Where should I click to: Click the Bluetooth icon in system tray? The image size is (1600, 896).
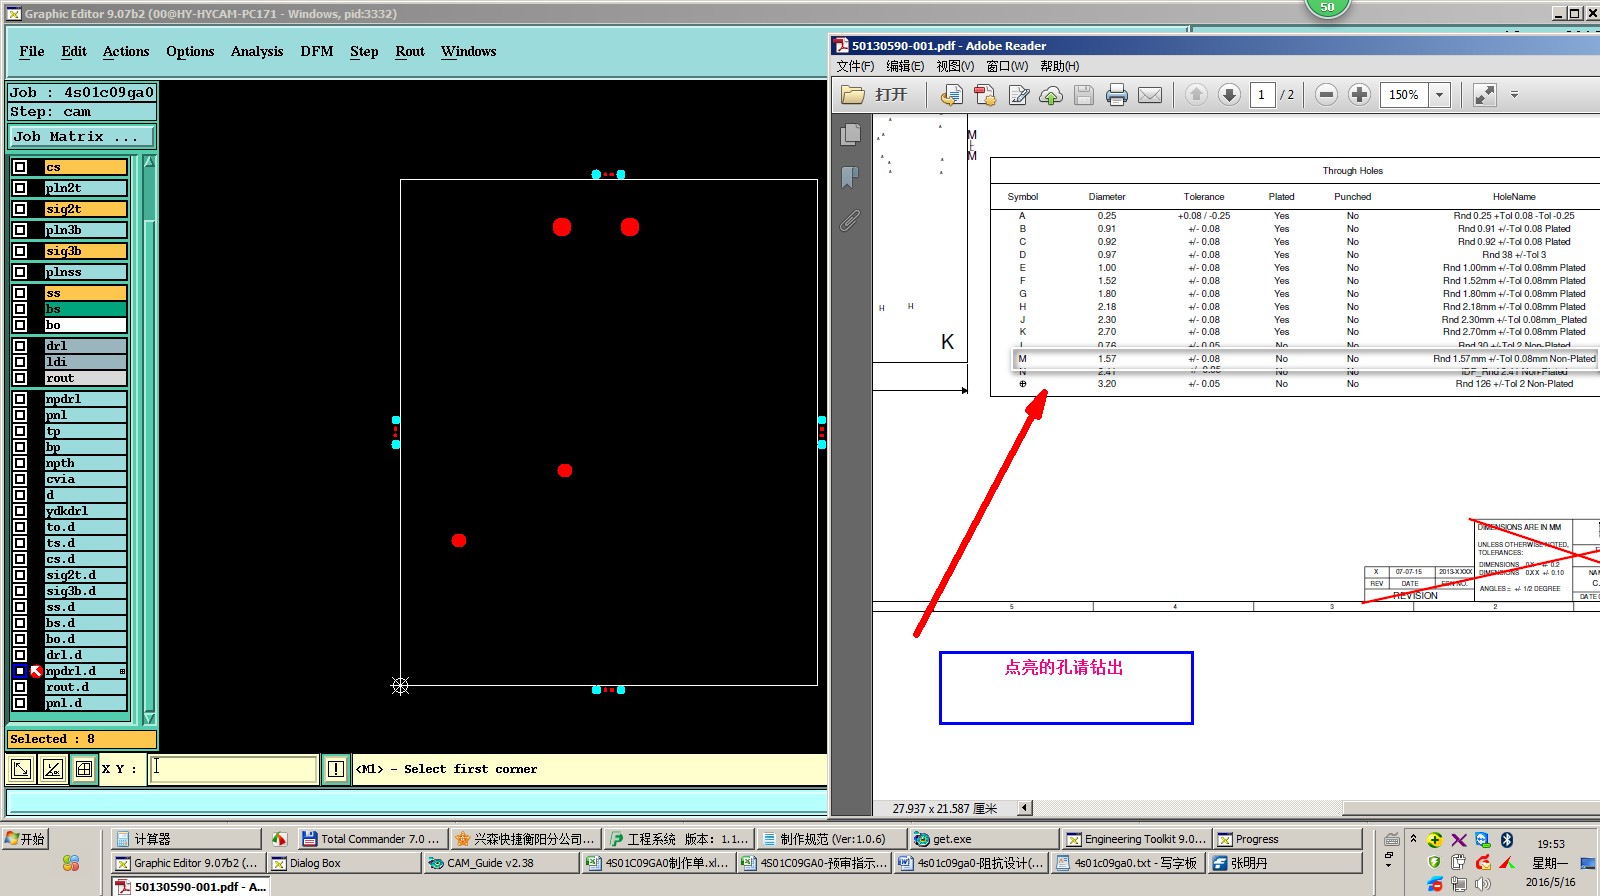click(1507, 840)
